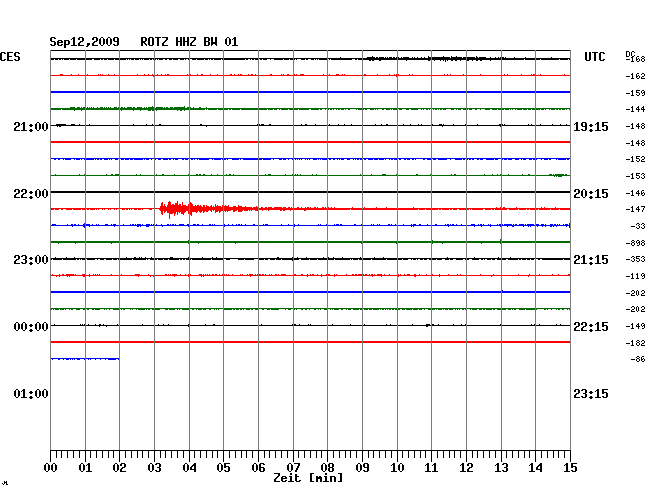Click the 20:15 UTC time label
This screenshot has height=494, width=650.
[x=591, y=194]
